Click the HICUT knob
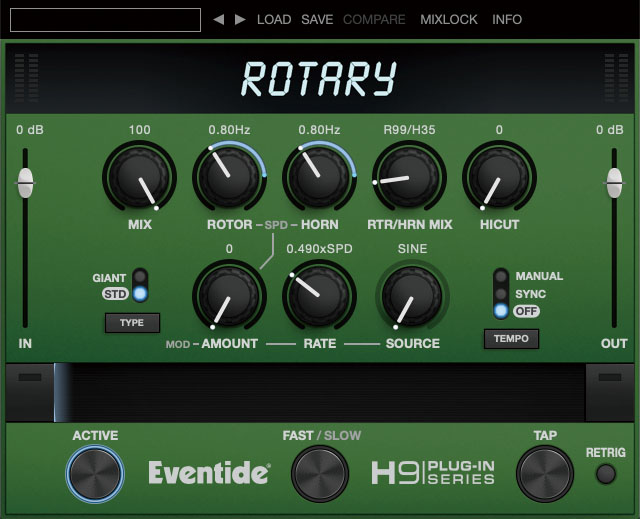 499,177
